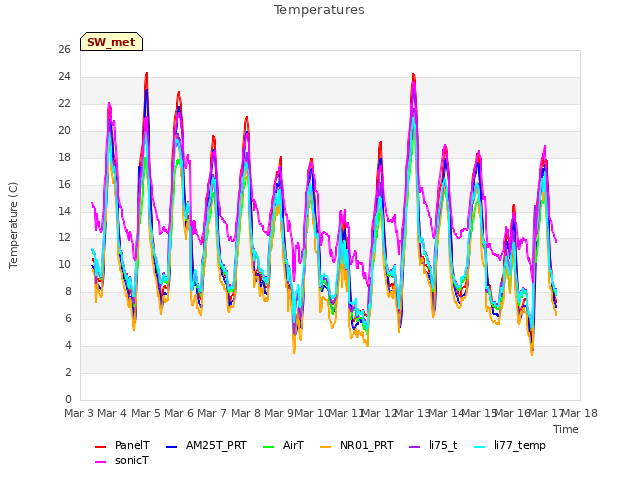Toggle AM25T_PRT legend entry

point(207,445)
